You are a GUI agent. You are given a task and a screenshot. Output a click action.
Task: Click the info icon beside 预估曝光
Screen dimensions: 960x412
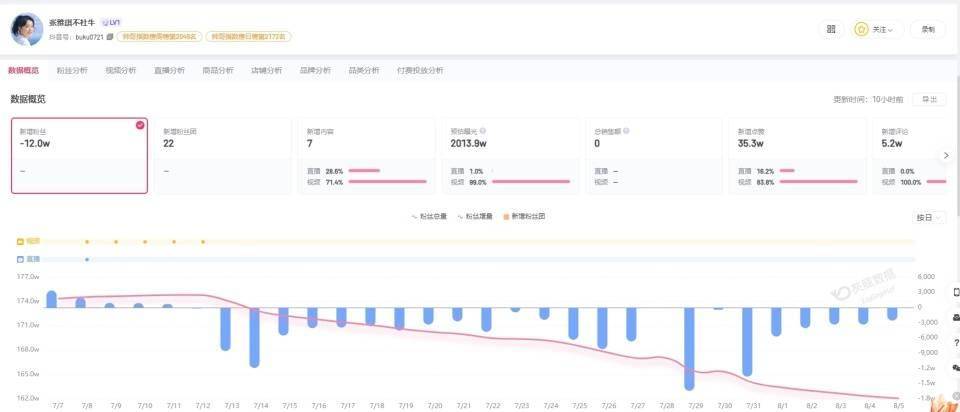pos(483,131)
